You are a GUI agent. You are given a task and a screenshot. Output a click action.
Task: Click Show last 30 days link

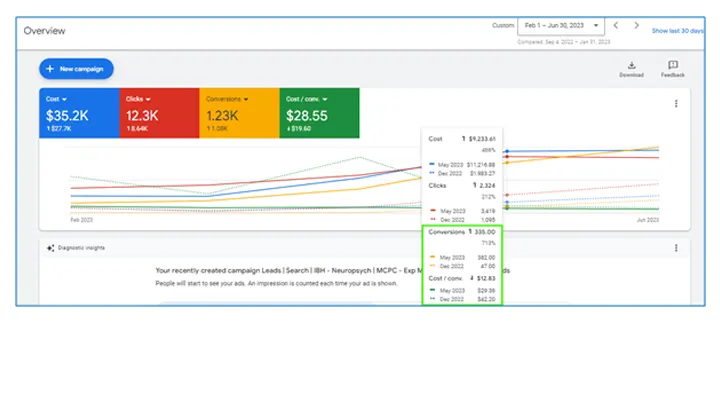(677, 31)
